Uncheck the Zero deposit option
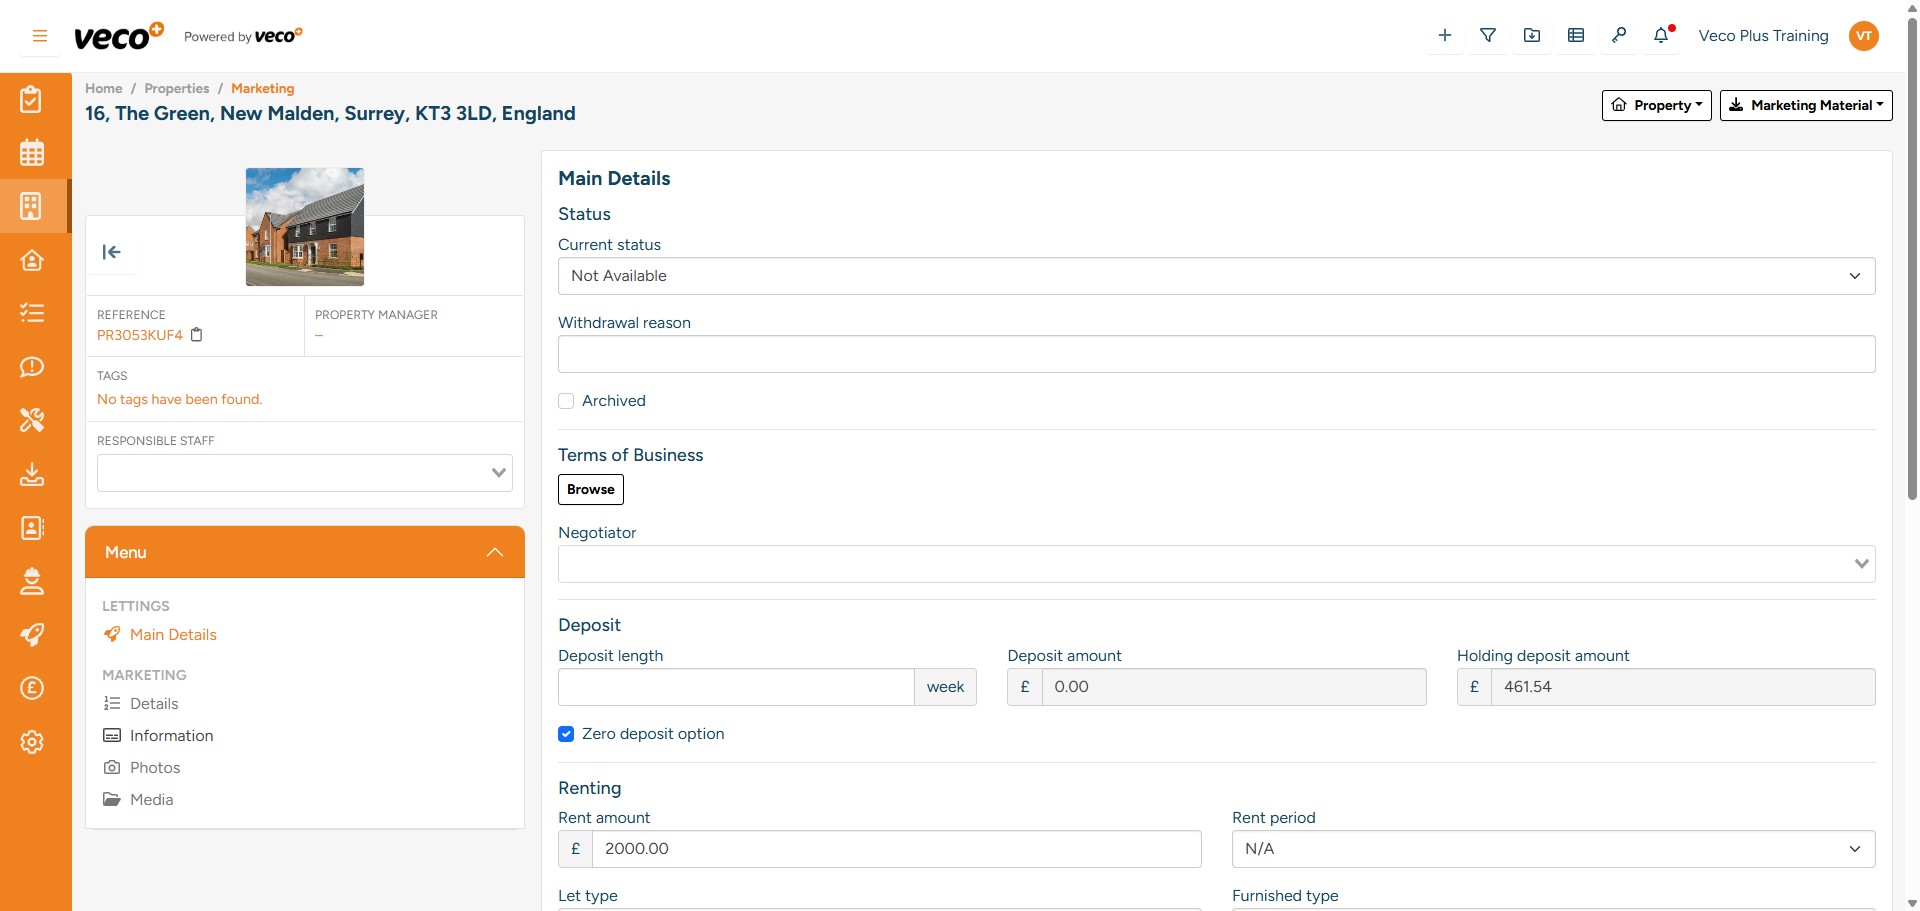The width and height of the screenshot is (1920, 911). click(x=566, y=733)
